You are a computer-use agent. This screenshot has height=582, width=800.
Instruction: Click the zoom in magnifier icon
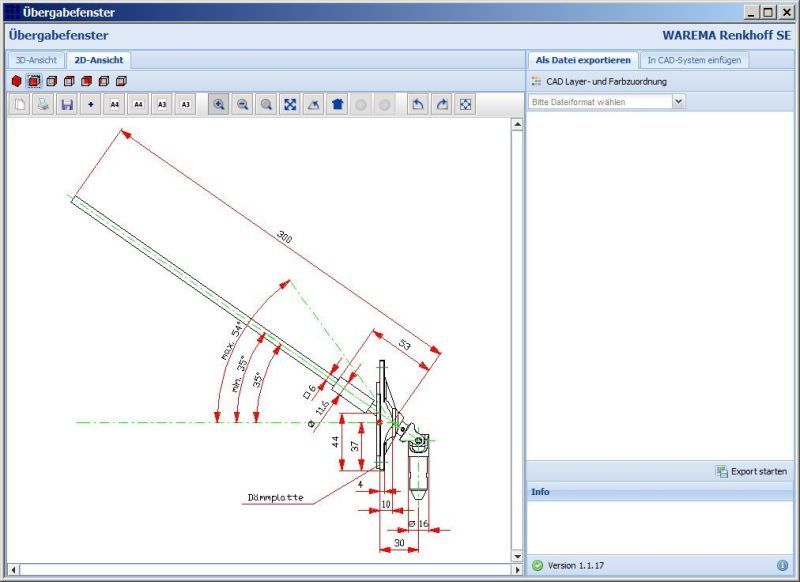point(218,104)
